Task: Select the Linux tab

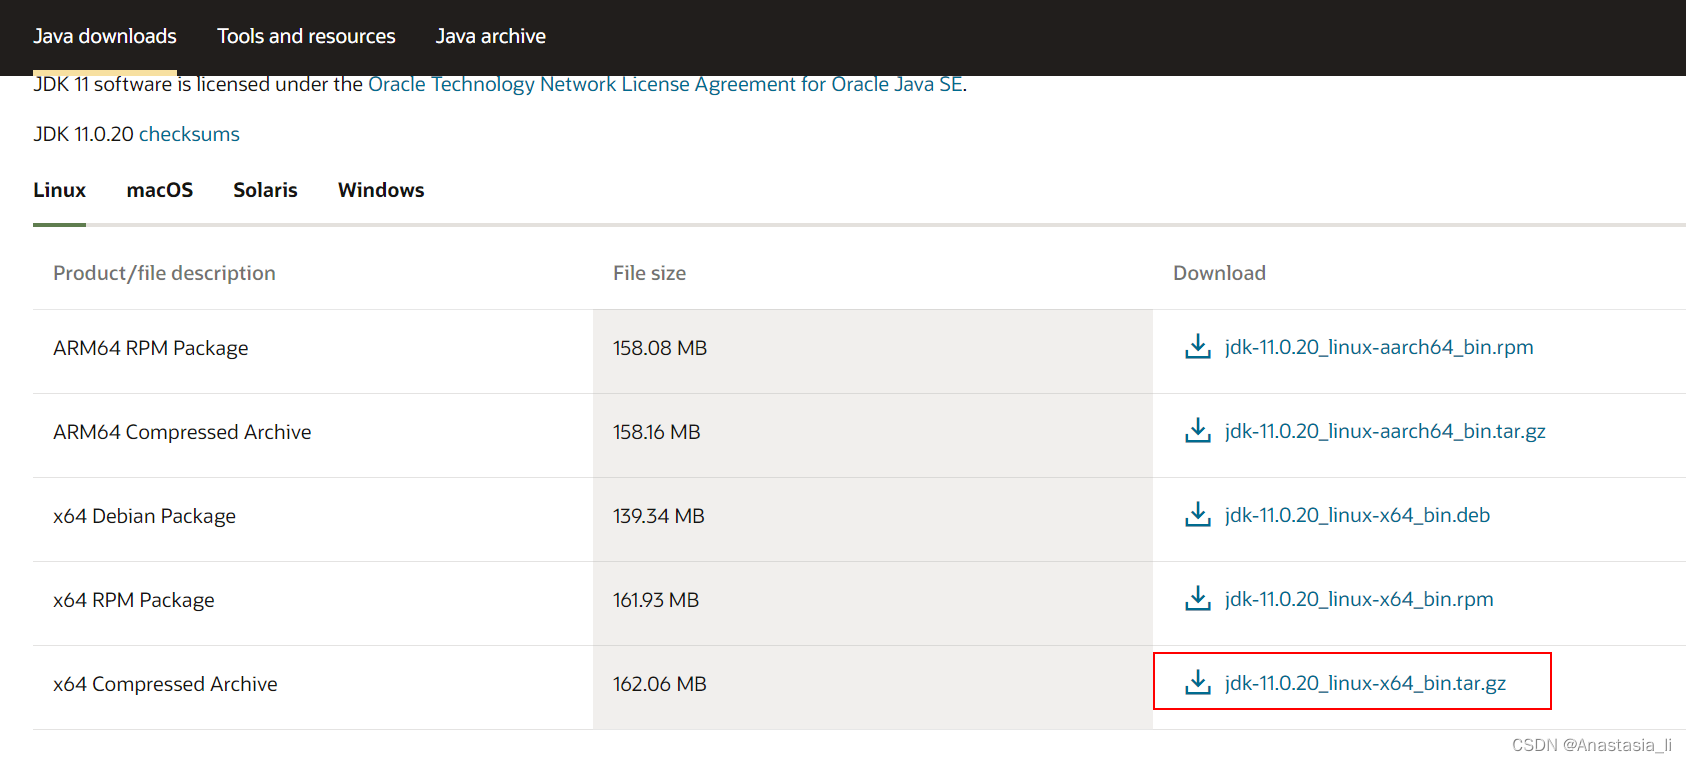Action: (x=59, y=190)
